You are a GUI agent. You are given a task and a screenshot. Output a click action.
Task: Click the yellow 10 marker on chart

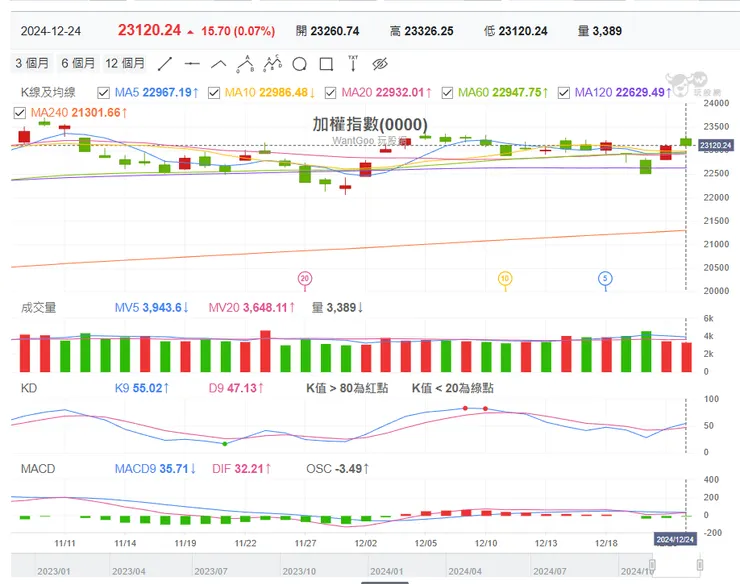pyautogui.click(x=505, y=279)
